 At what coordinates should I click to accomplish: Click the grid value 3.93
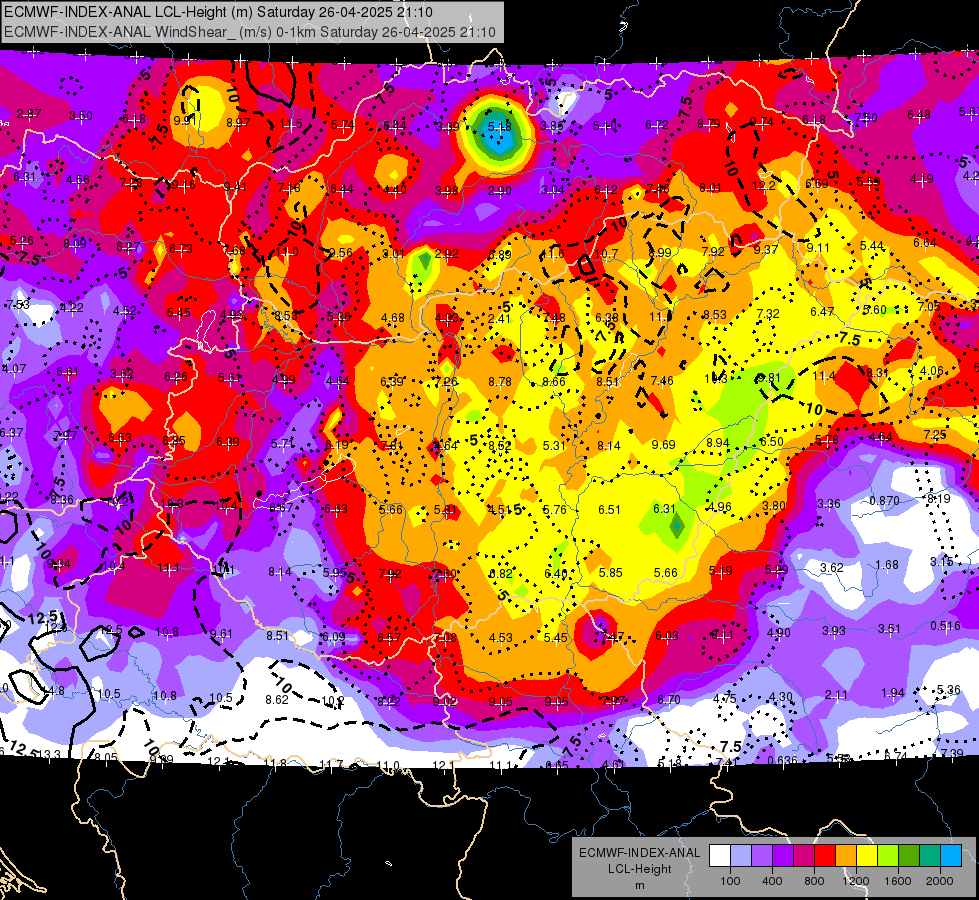(834, 631)
